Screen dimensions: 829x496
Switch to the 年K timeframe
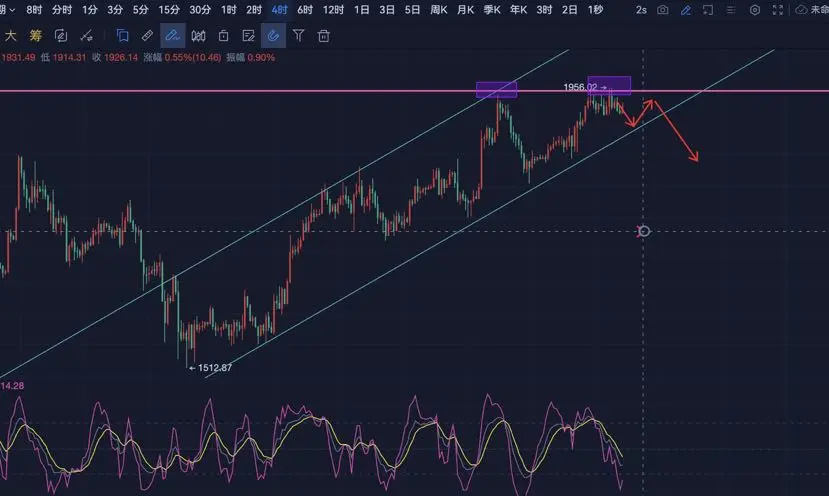coord(518,10)
